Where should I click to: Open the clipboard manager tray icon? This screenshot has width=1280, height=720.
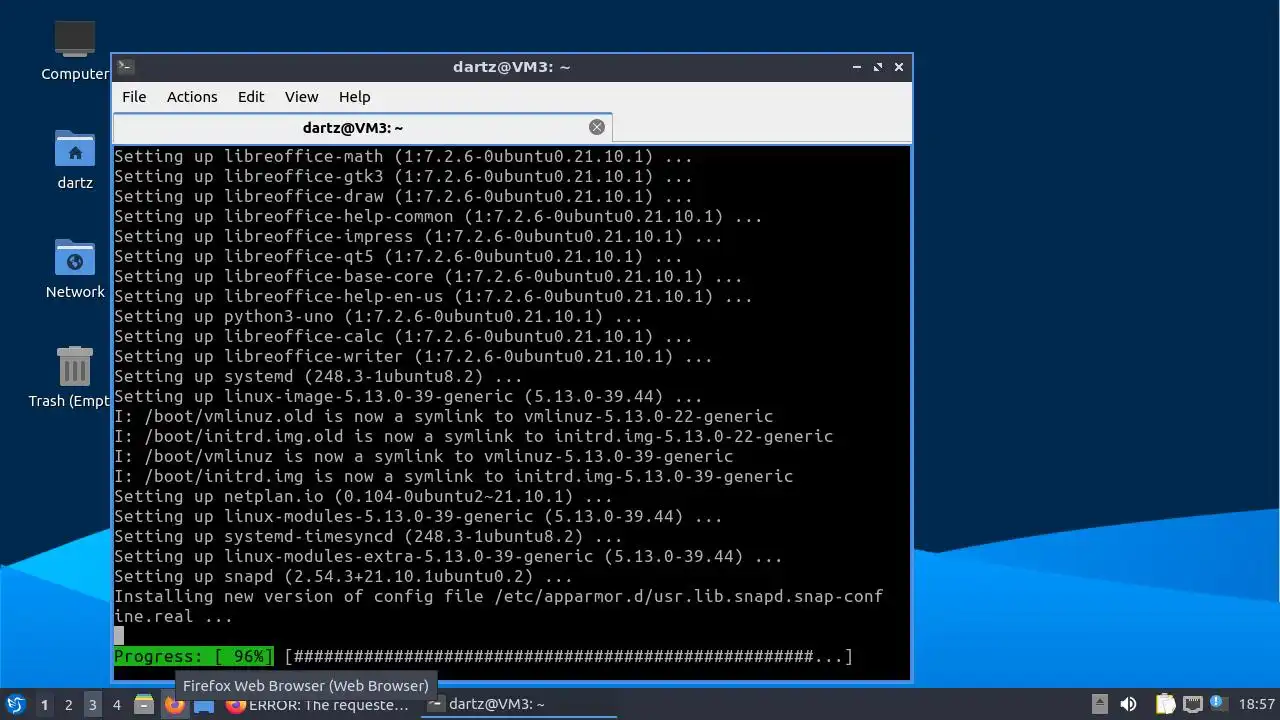click(1164, 704)
